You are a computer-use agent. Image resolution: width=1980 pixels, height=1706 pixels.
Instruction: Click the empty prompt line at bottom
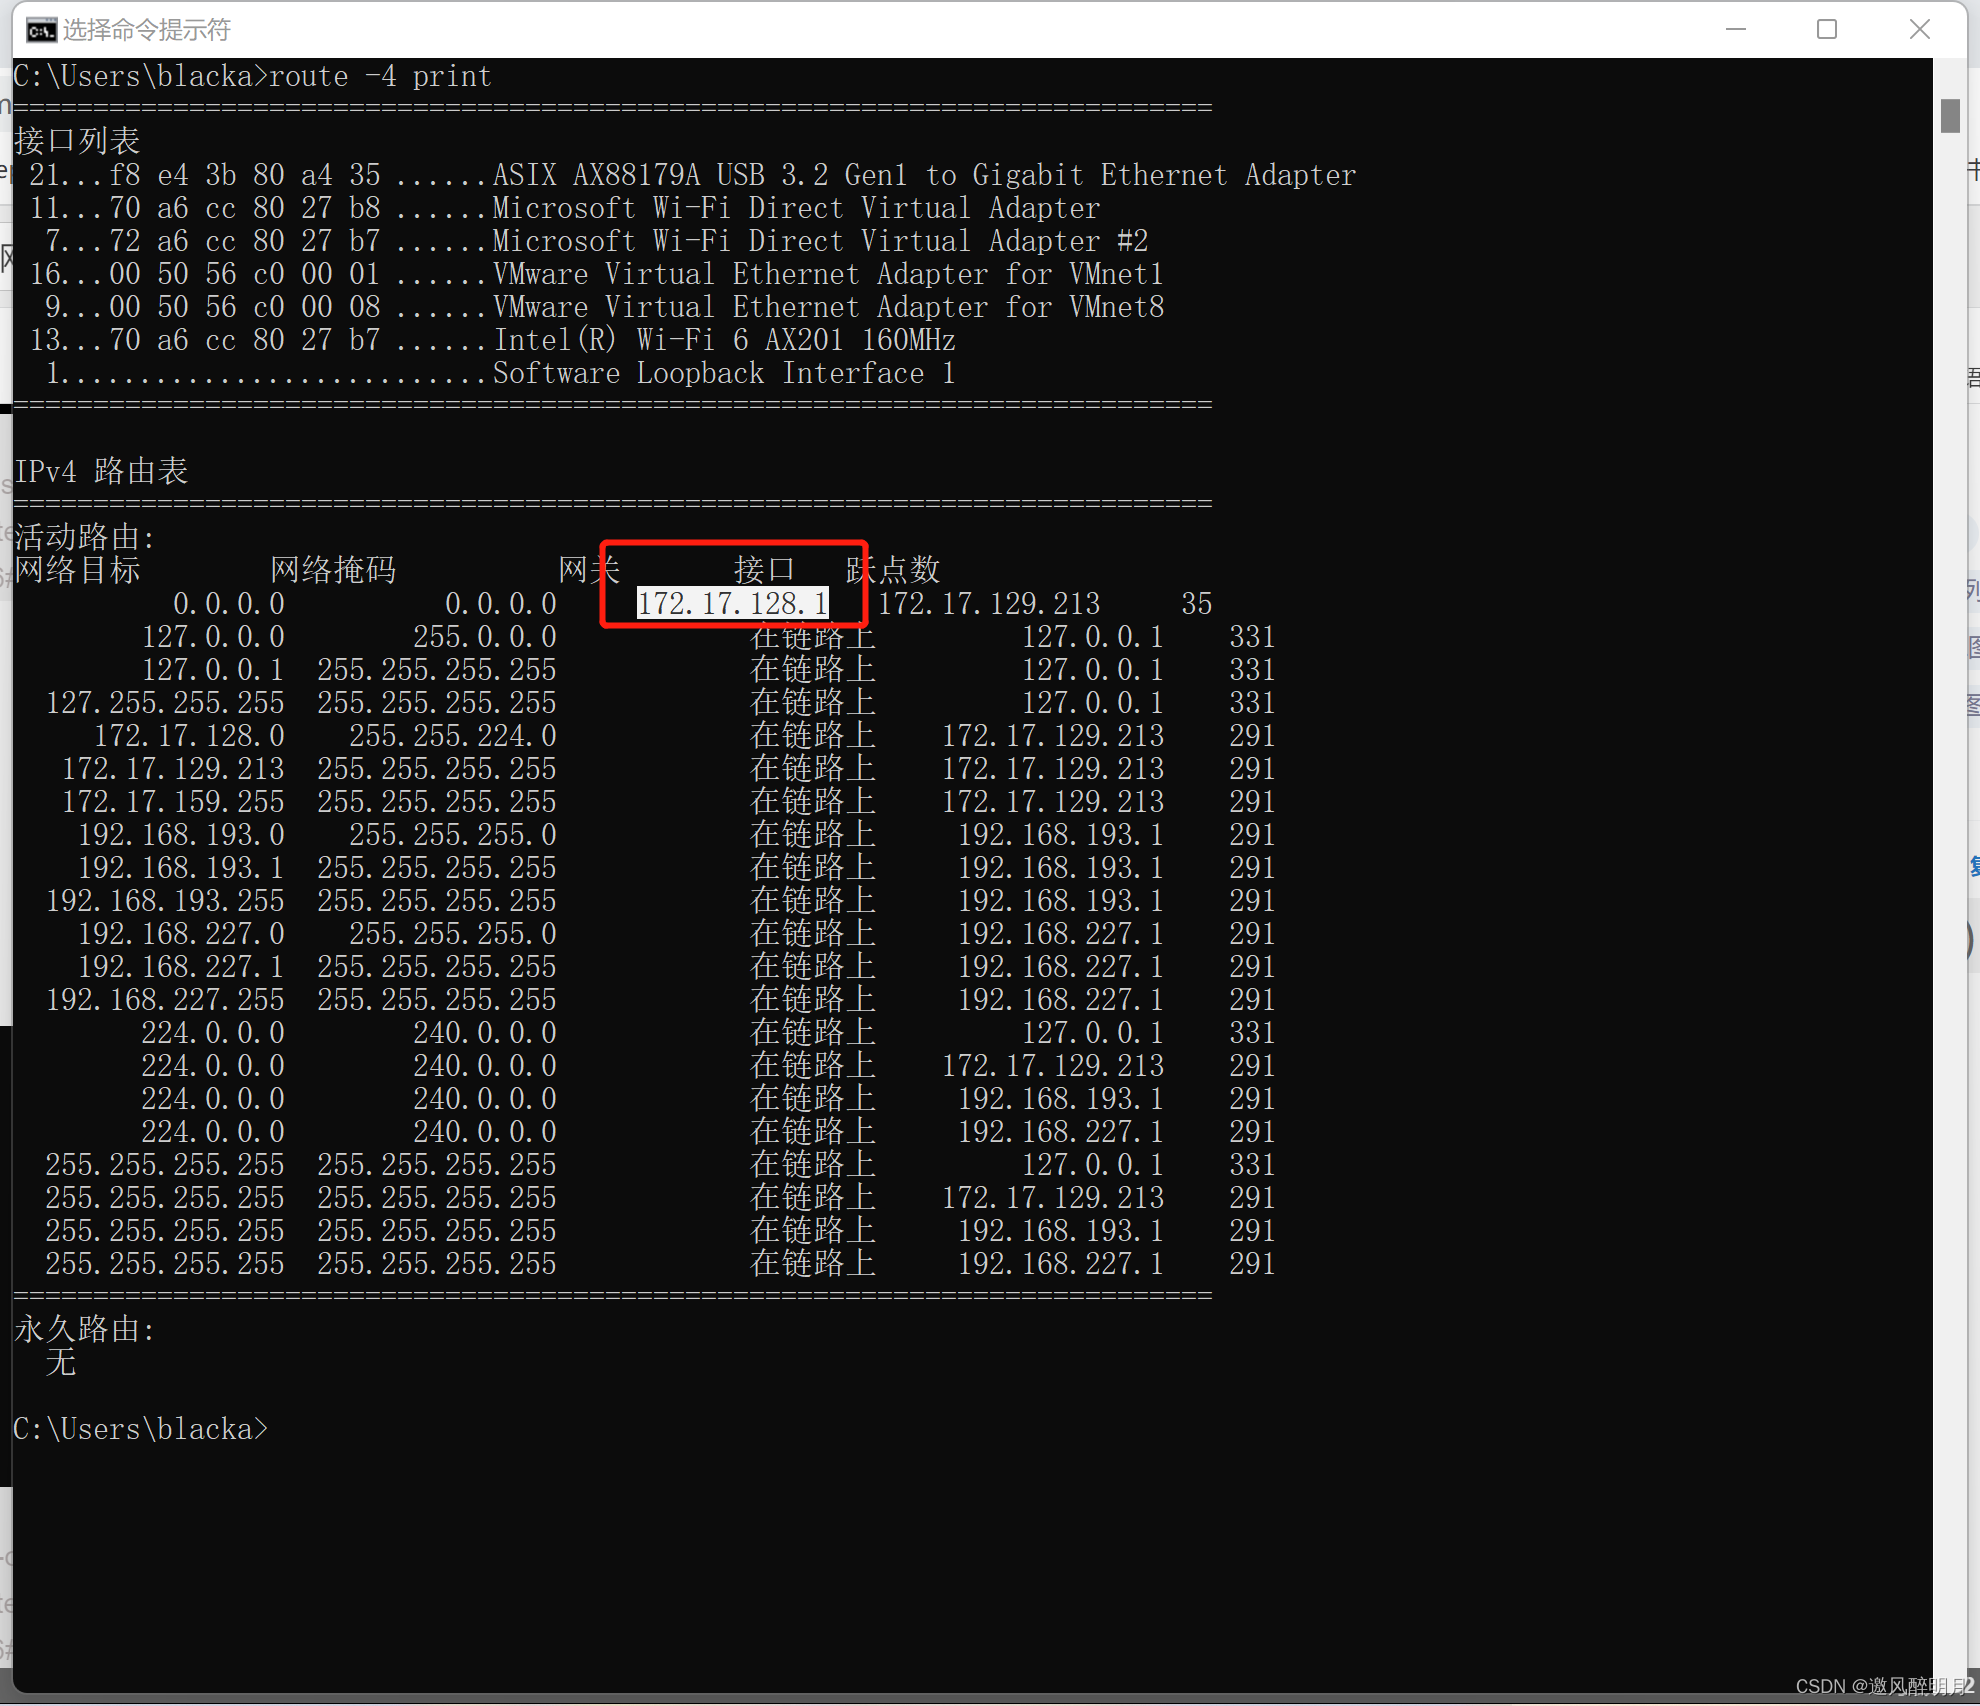coord(140,1428)
